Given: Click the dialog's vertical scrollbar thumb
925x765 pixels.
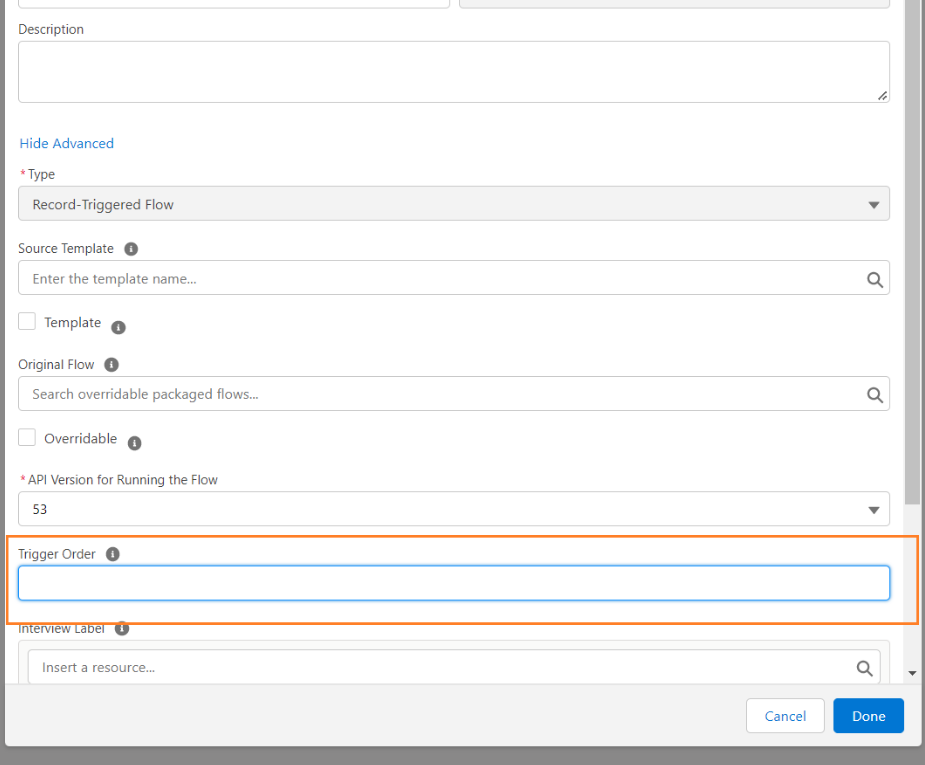Looking at the screenshot, I should click(x=912, y=252).
